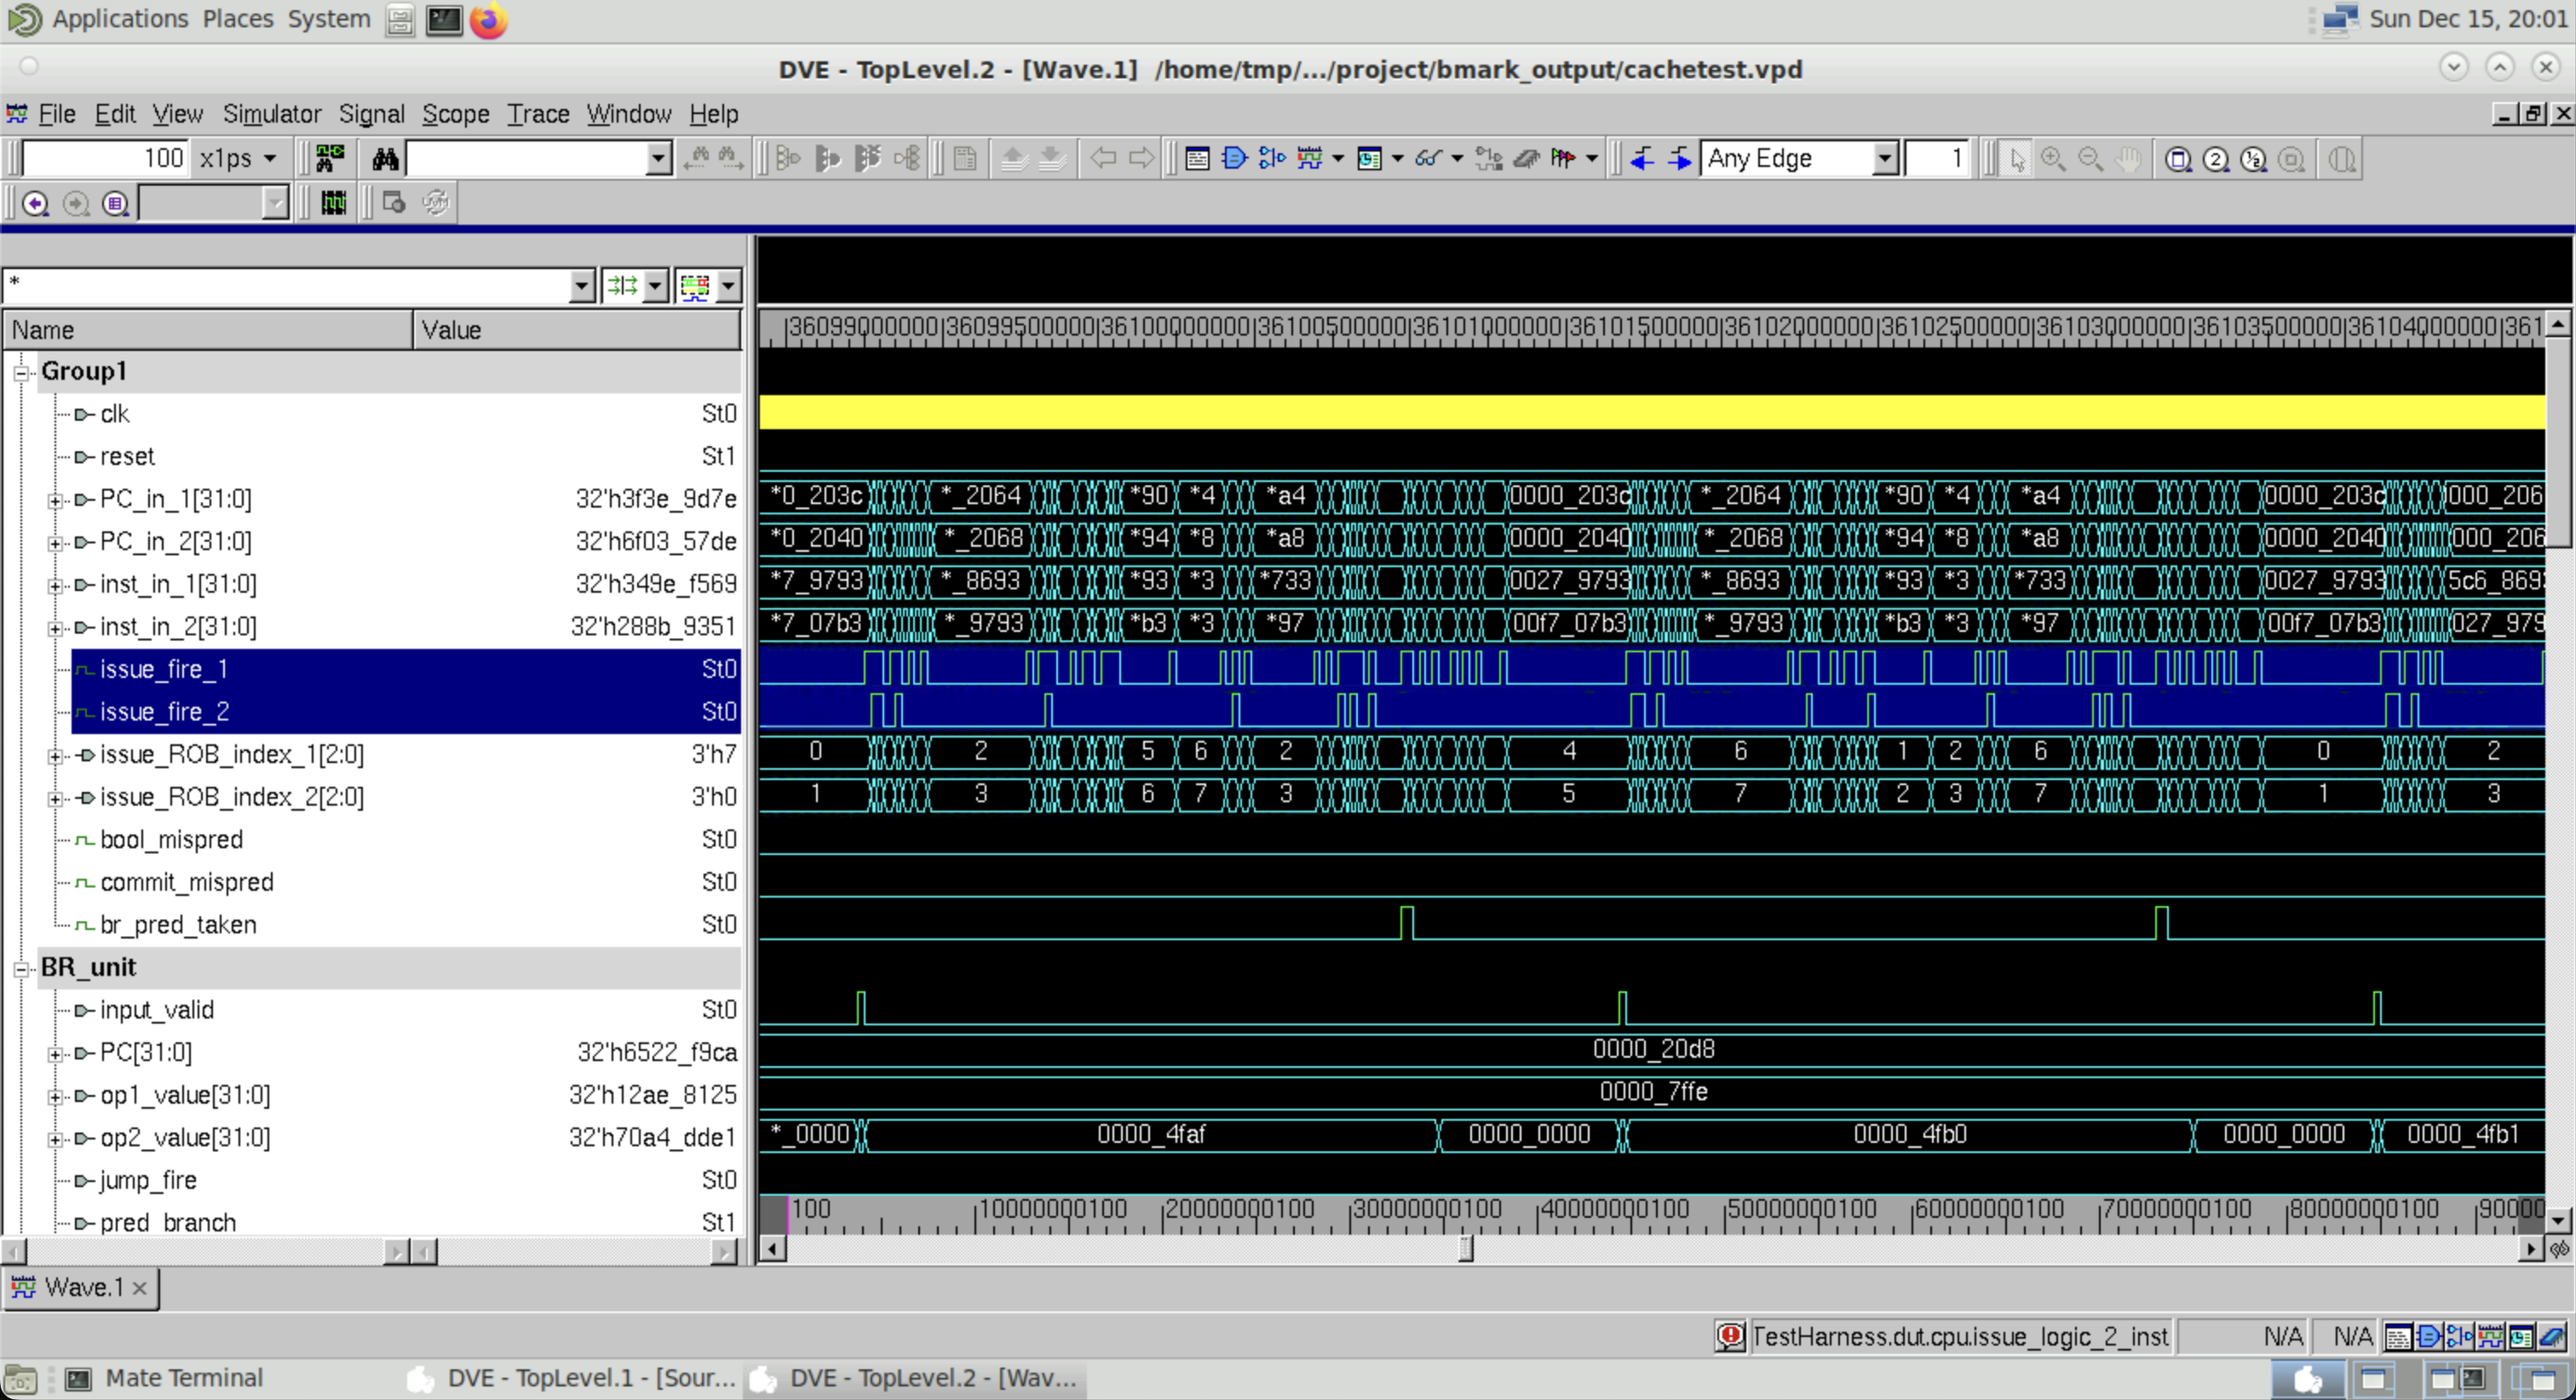This screenshot has height=1400, width=2576.
Task: Select the issue_fire_1 signal row
Action: point(405,669)
